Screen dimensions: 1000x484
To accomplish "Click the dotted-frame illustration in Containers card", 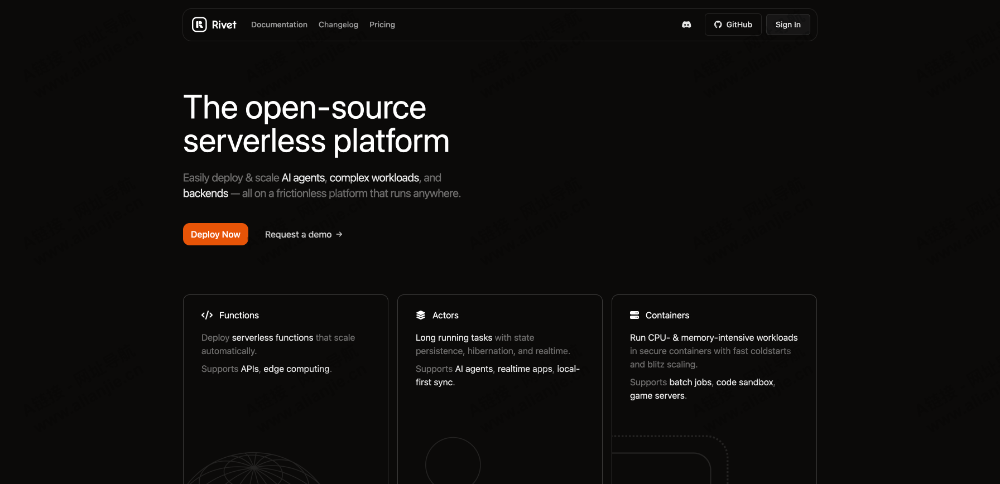I will (670, 460).
